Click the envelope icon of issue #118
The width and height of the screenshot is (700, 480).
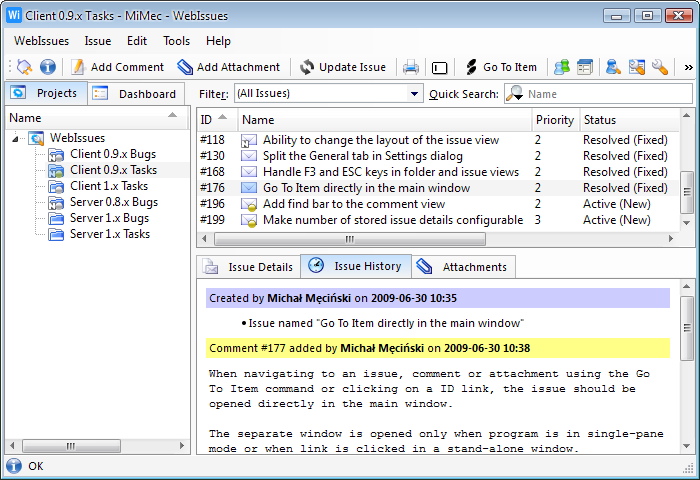pos(249,141)
